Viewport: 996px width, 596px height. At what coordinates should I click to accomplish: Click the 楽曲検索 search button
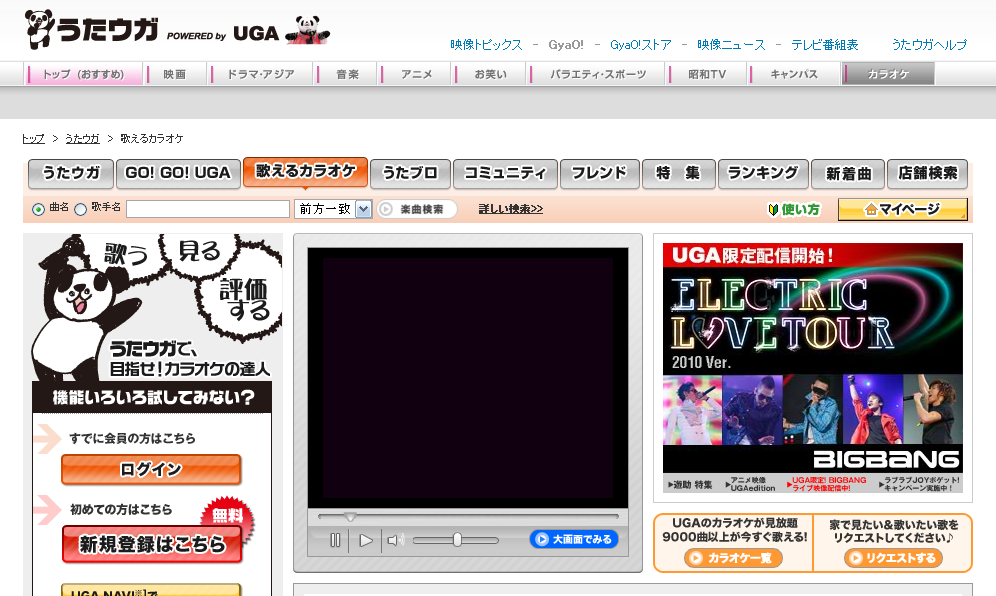417,209
